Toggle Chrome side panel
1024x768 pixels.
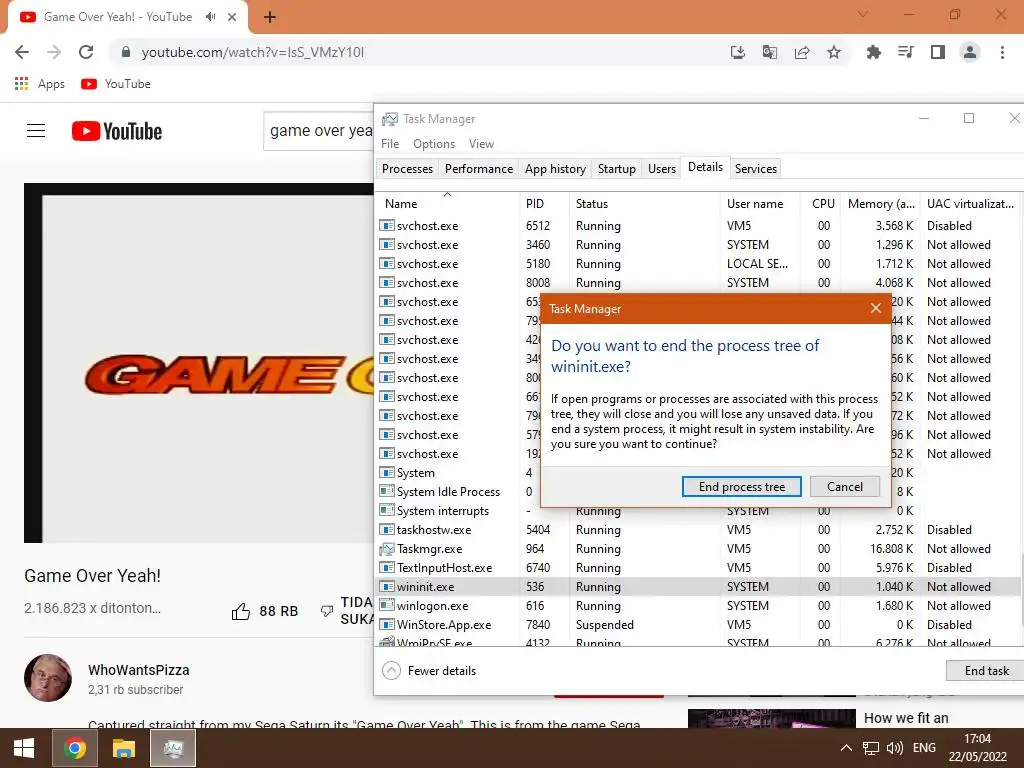point(938,52)
